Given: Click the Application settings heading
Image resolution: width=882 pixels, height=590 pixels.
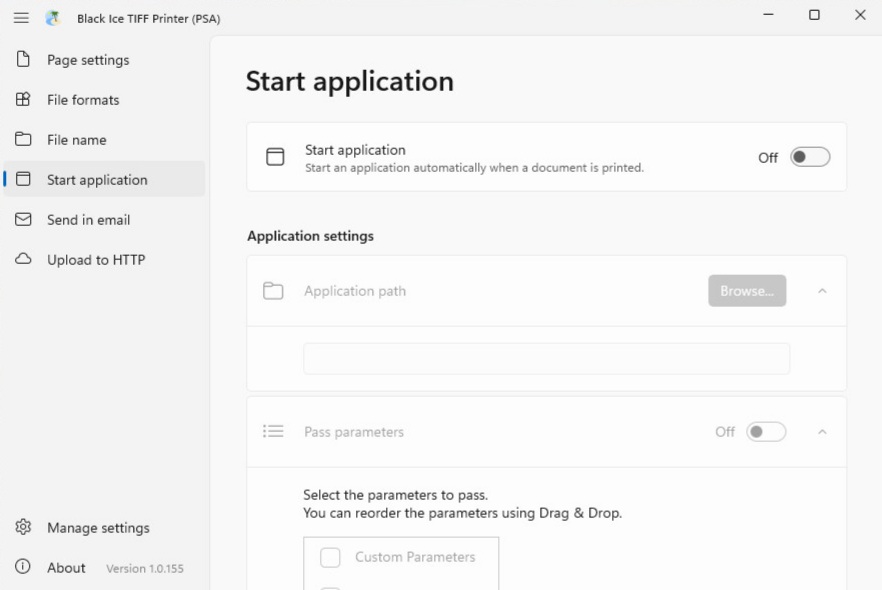Looking at the screenshot, I should point(310,236).
